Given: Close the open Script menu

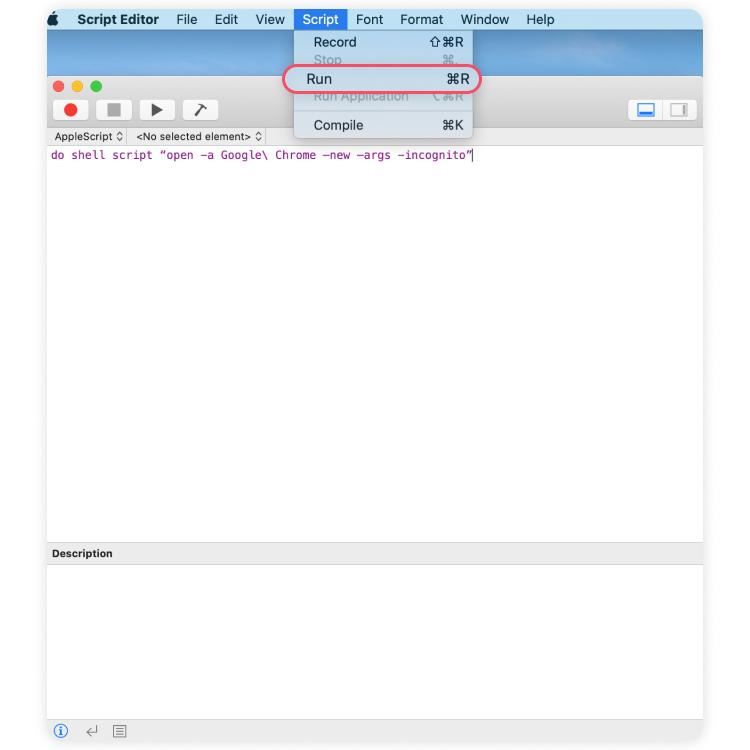Looking at the screenshot, I should 320,19.
